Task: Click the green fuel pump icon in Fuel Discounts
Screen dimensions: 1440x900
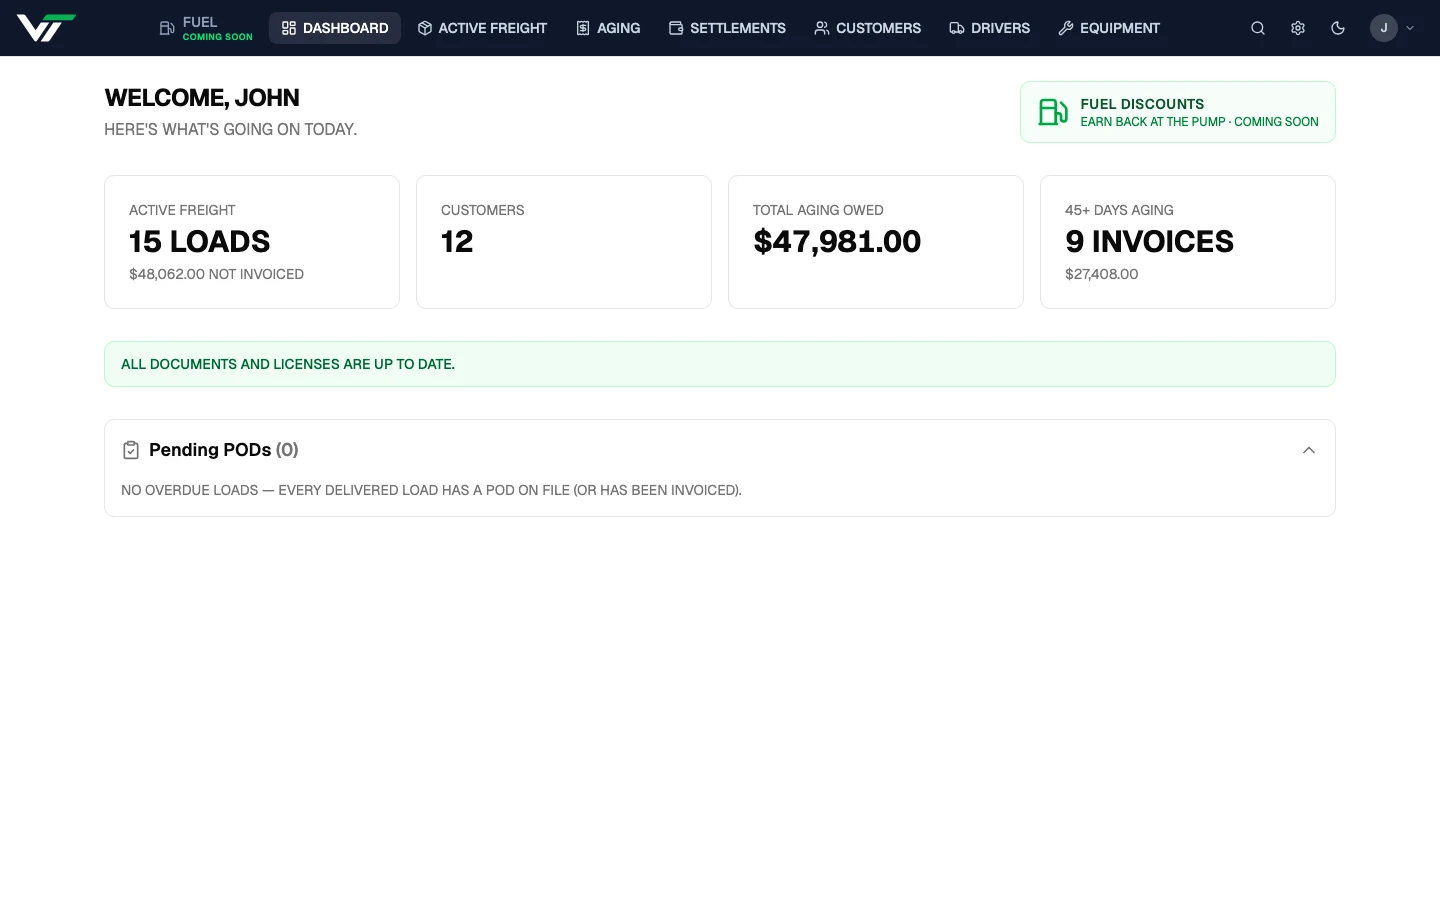Action: click(x=1053, y=112)
